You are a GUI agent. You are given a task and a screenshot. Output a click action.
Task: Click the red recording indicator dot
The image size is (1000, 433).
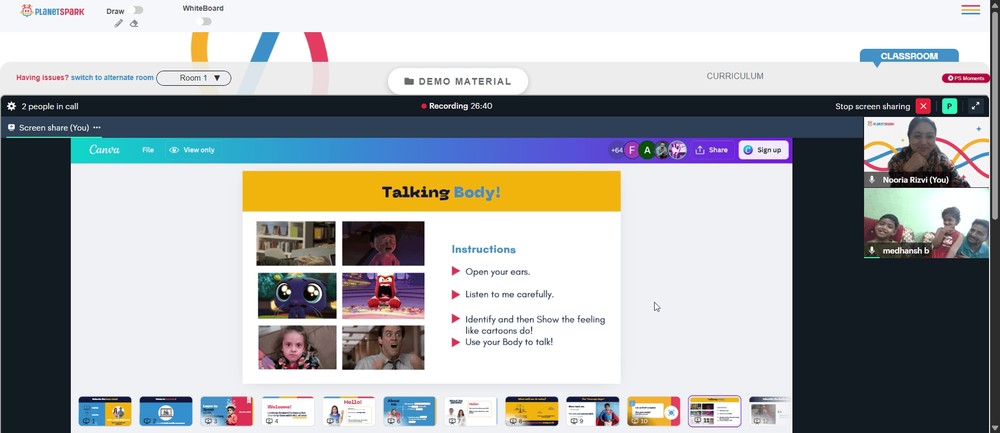point(423,106)
